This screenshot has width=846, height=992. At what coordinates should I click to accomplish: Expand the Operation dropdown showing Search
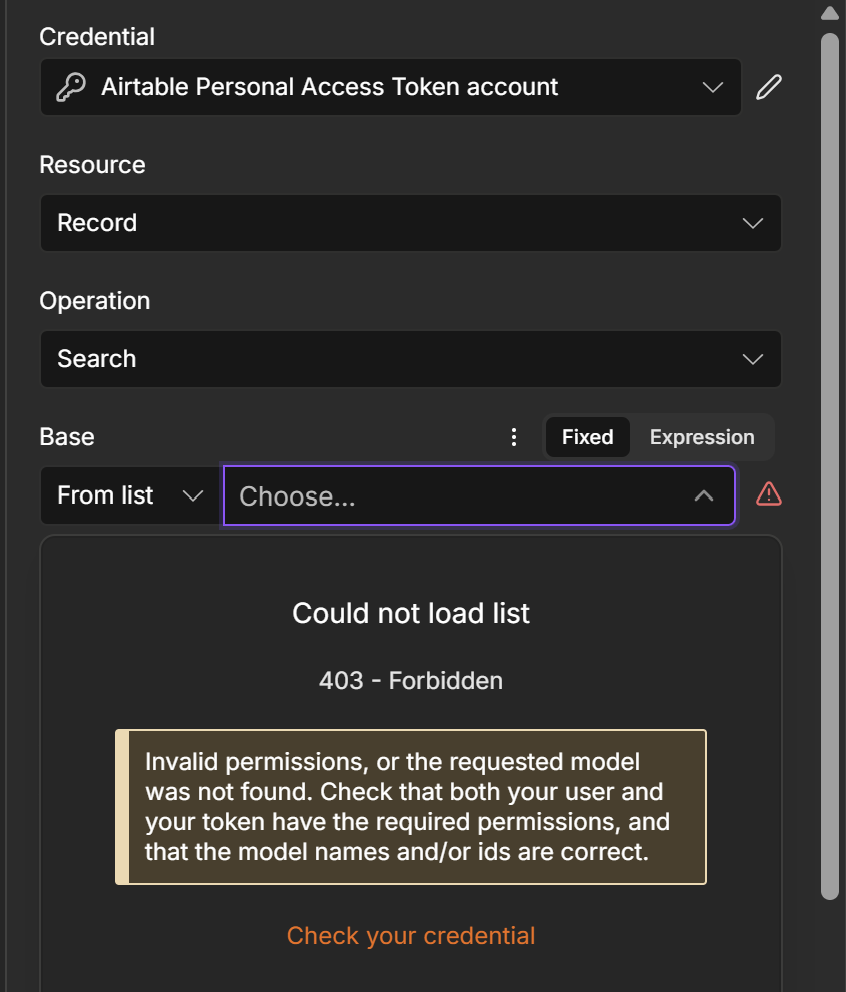[x=411, y=359]
